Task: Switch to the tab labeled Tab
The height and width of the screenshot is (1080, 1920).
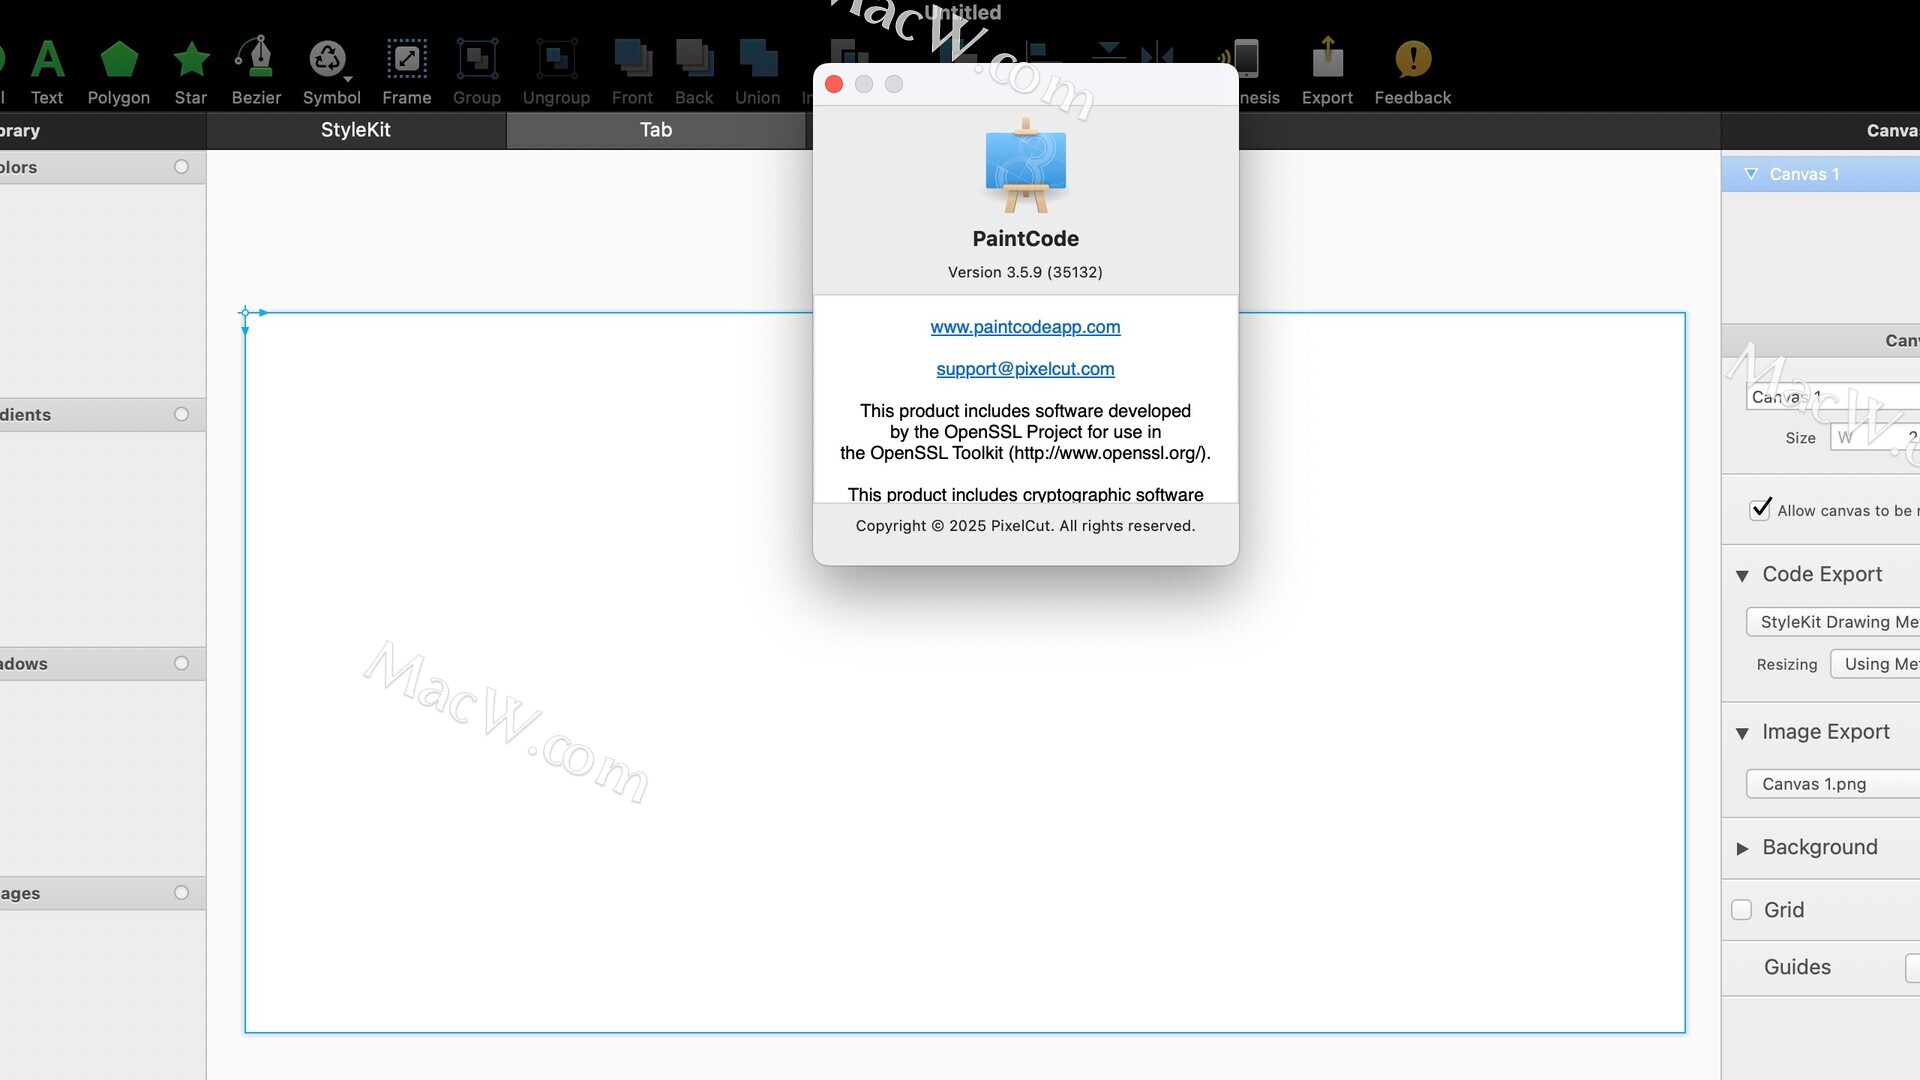Action: (656, 130)
